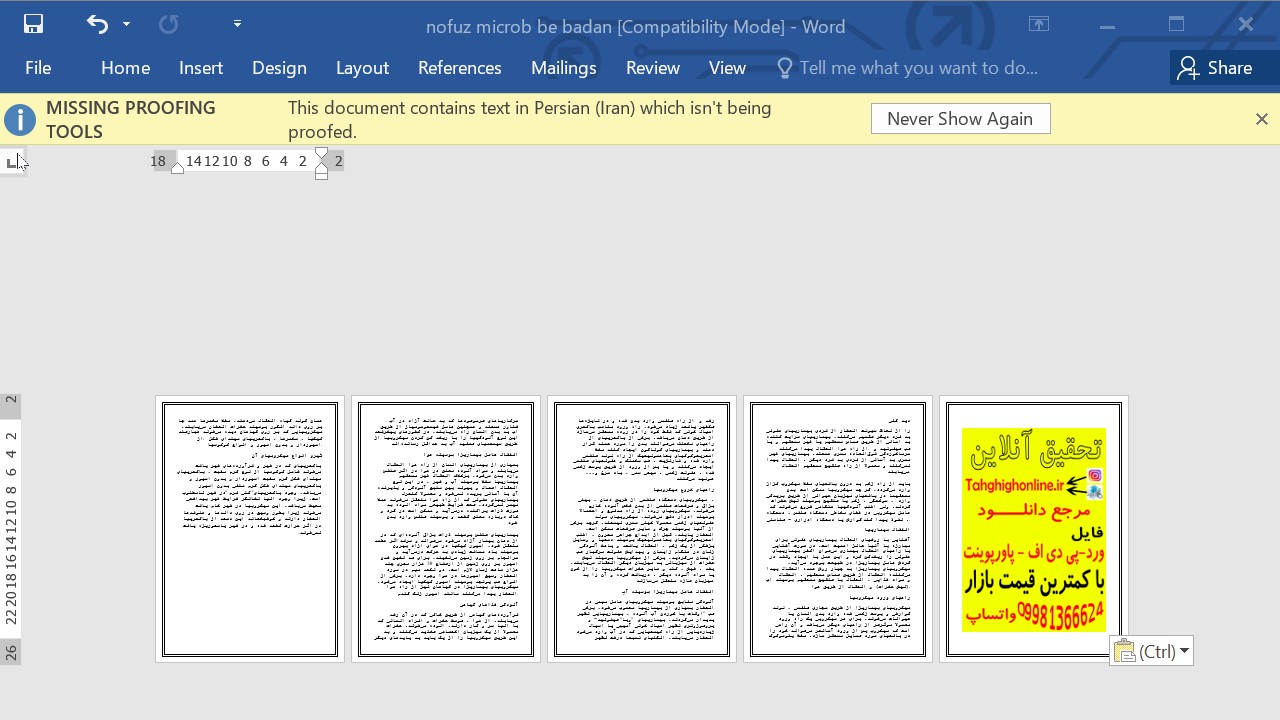
Task: Click the right indent marker on horizontal ruler
Action: point(177,168)
